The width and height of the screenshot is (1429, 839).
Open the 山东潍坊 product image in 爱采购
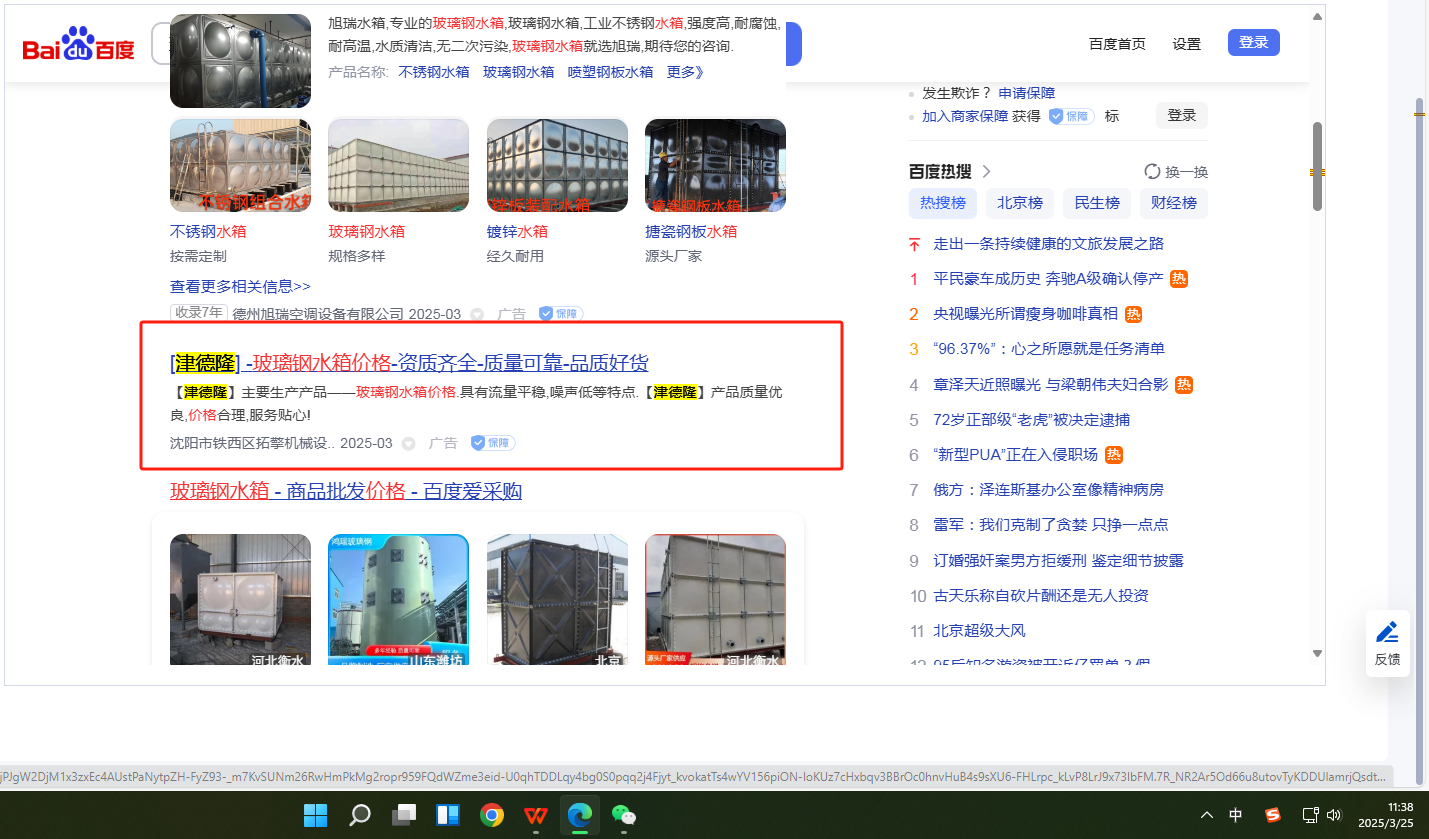pos(399,600)
